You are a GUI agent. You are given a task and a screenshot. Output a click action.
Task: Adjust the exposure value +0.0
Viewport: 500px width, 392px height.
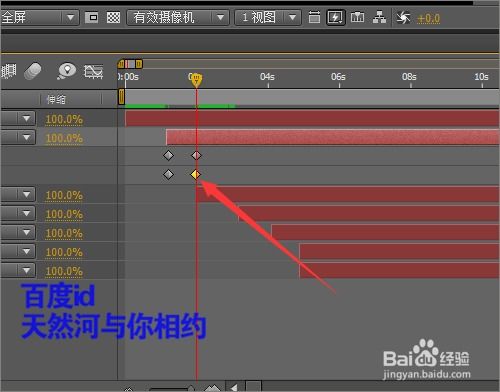428,19
